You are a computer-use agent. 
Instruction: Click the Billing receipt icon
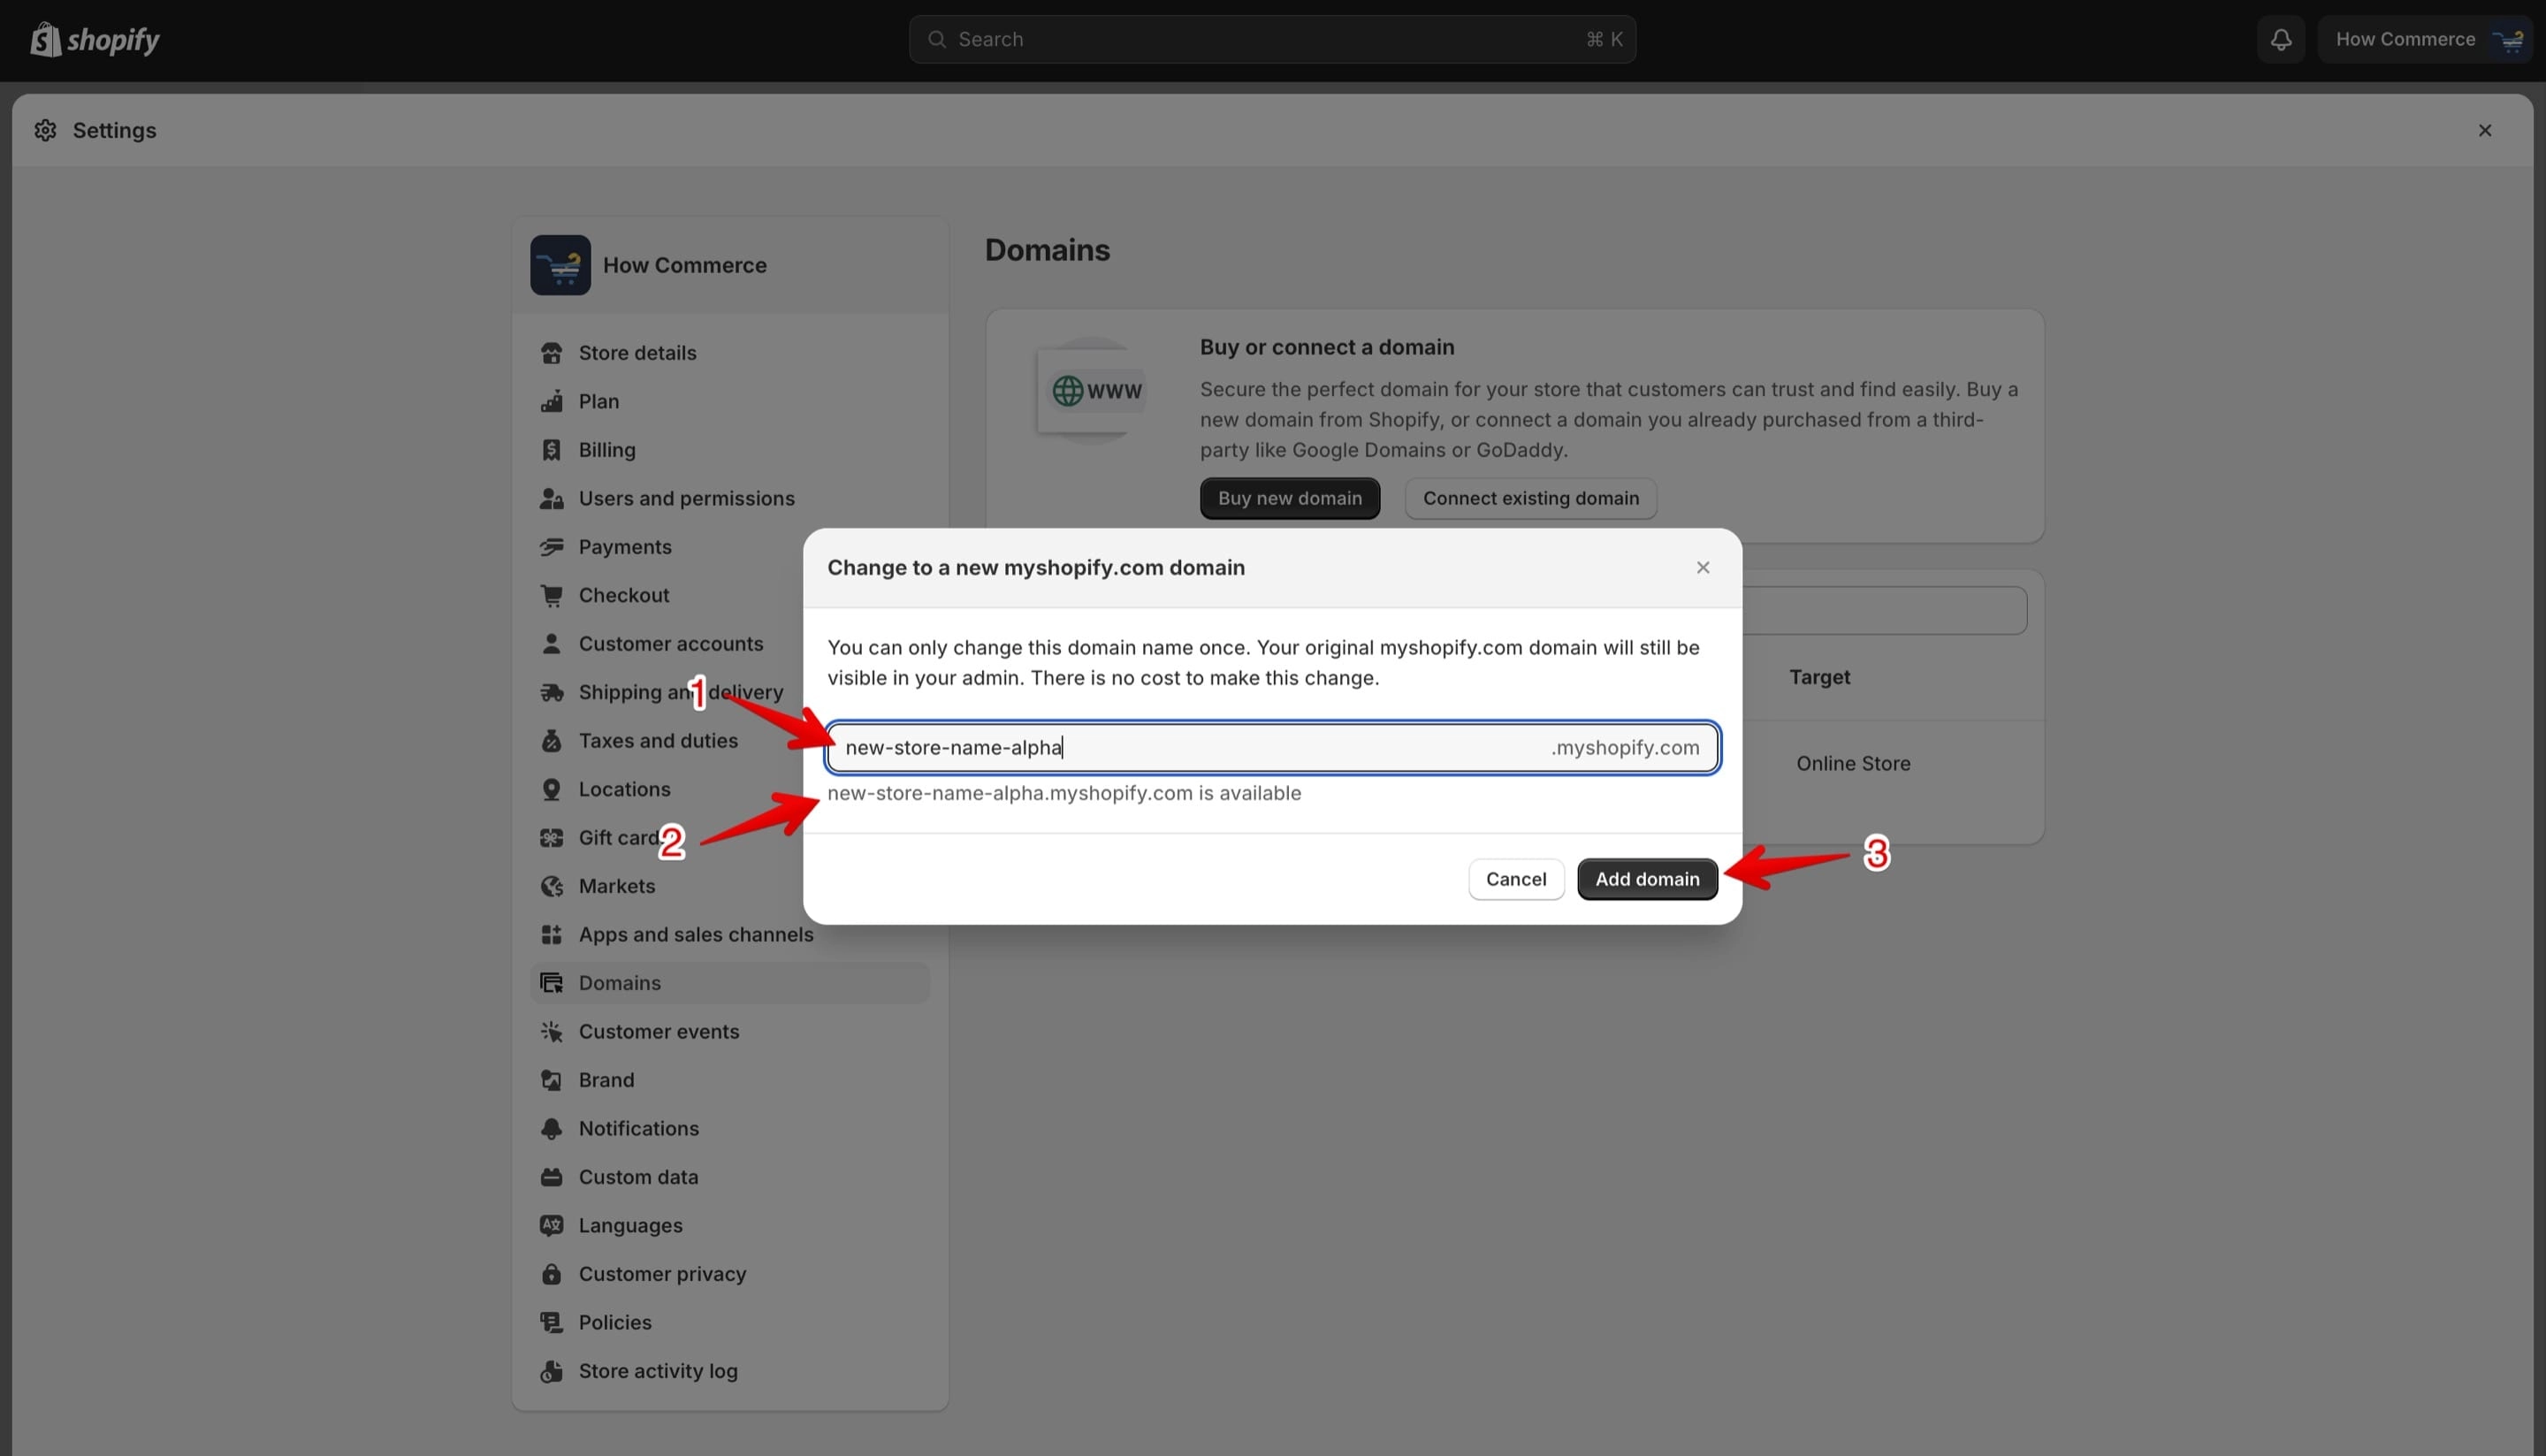point(551,450)
